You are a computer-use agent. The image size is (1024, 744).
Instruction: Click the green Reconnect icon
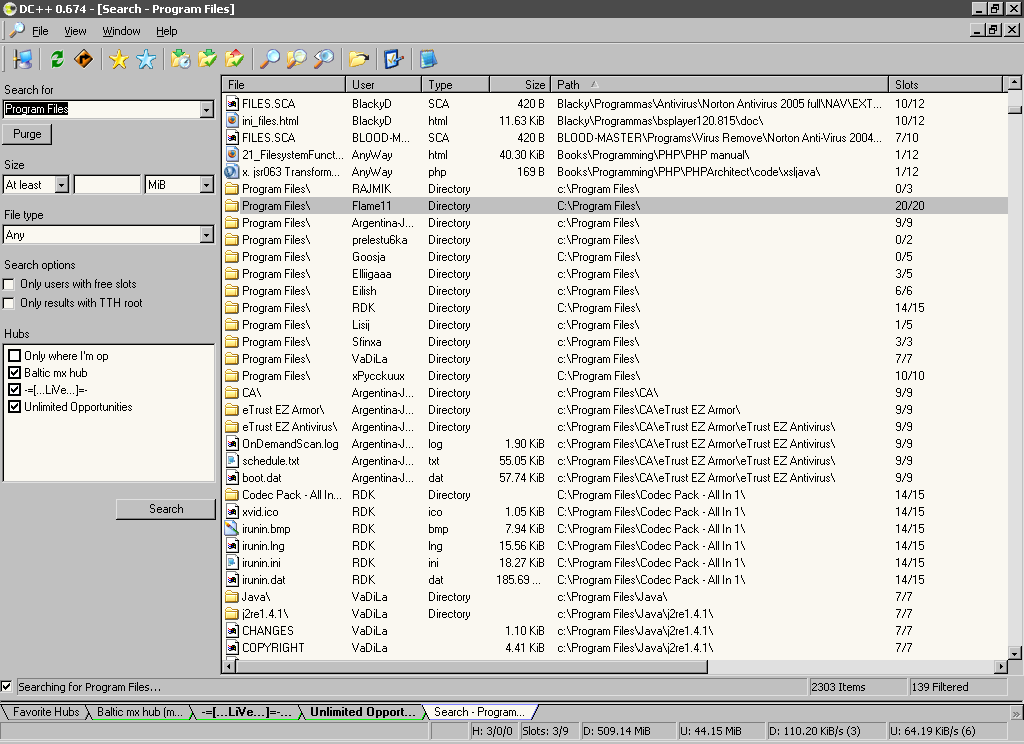coord(57,60)
